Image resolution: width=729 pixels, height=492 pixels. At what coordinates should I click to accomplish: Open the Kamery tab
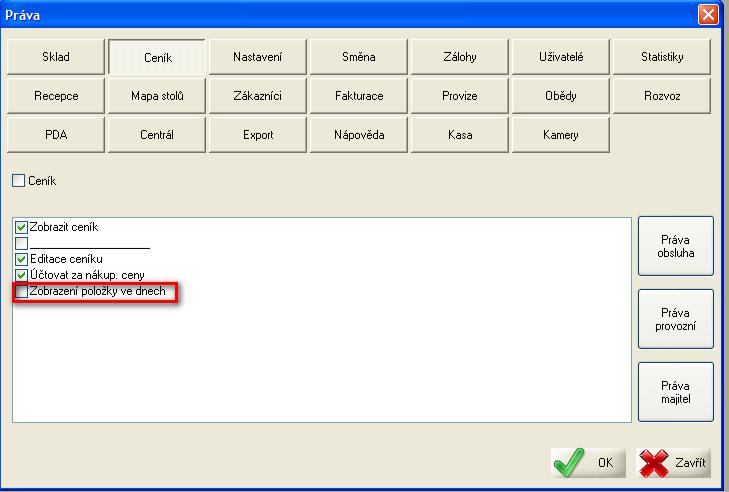[x=560, y=135]
